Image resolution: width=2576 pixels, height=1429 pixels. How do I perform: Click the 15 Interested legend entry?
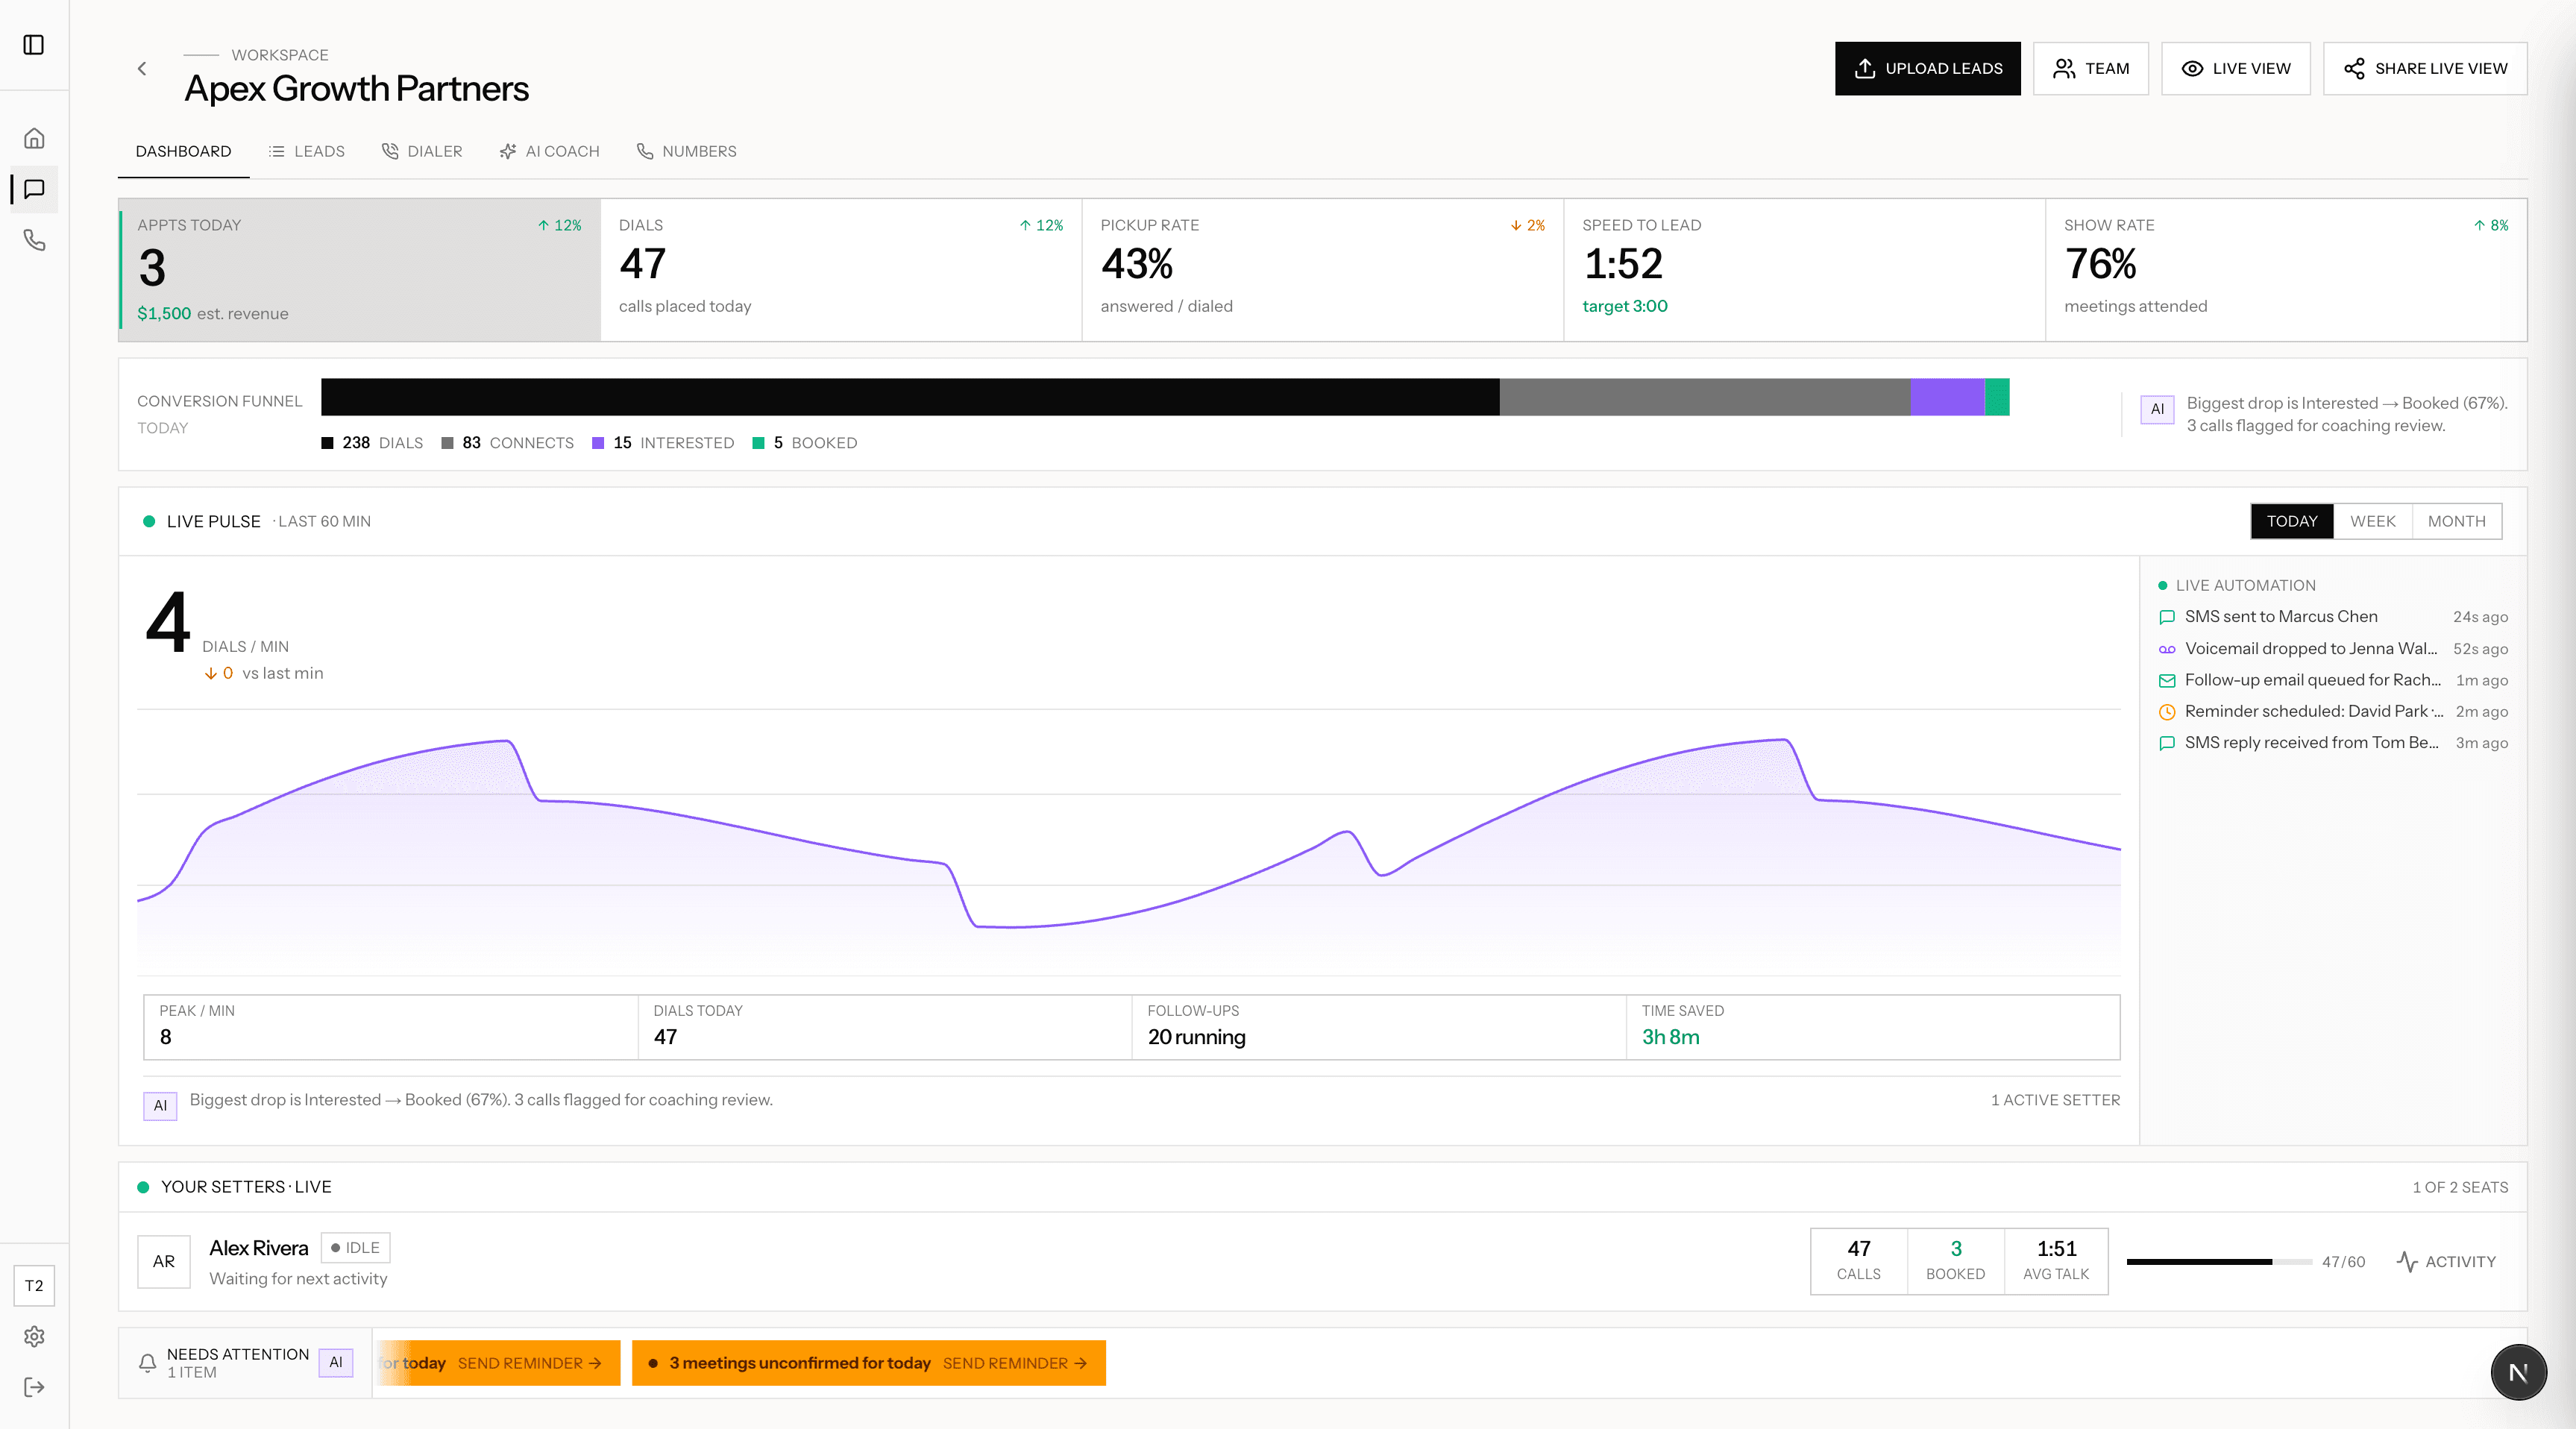[663, 443]
